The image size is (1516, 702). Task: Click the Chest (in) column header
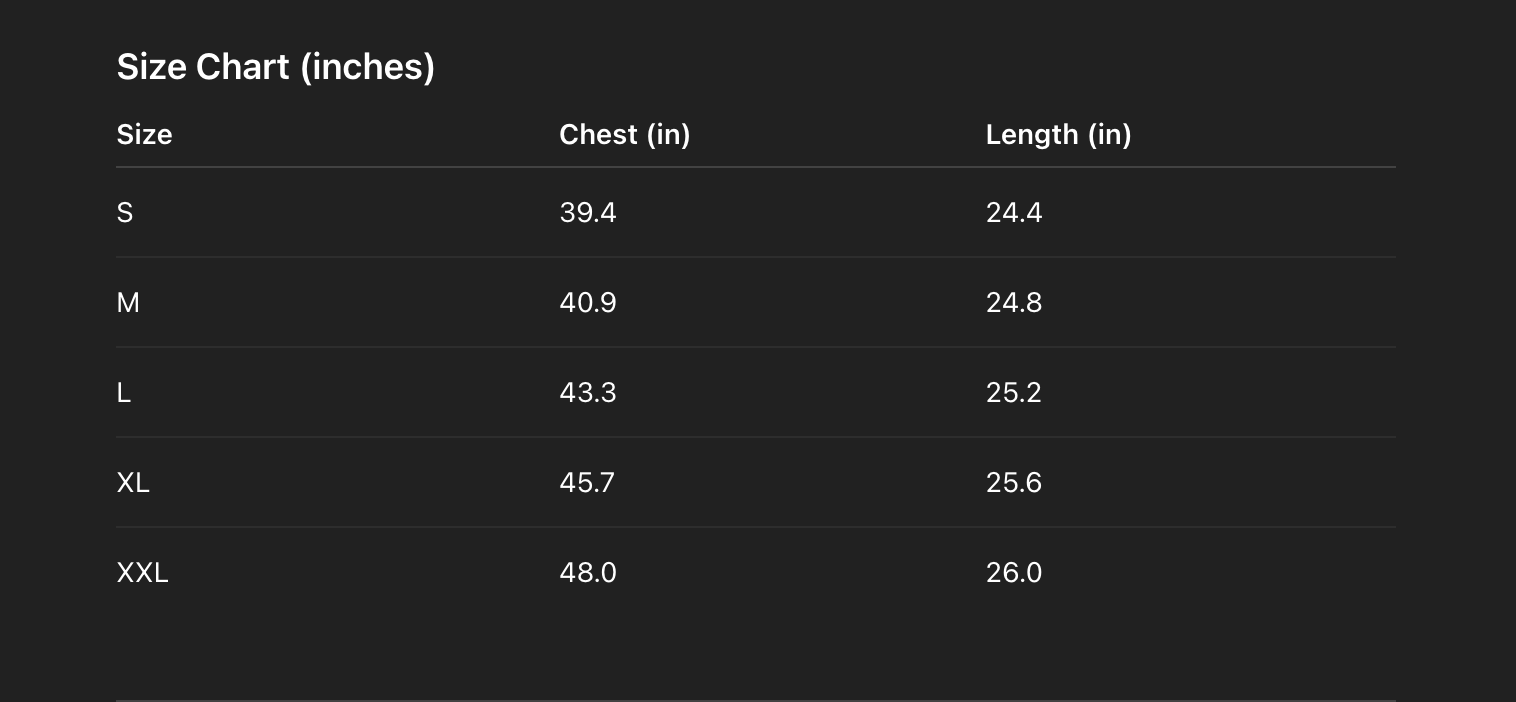(625, 135)
